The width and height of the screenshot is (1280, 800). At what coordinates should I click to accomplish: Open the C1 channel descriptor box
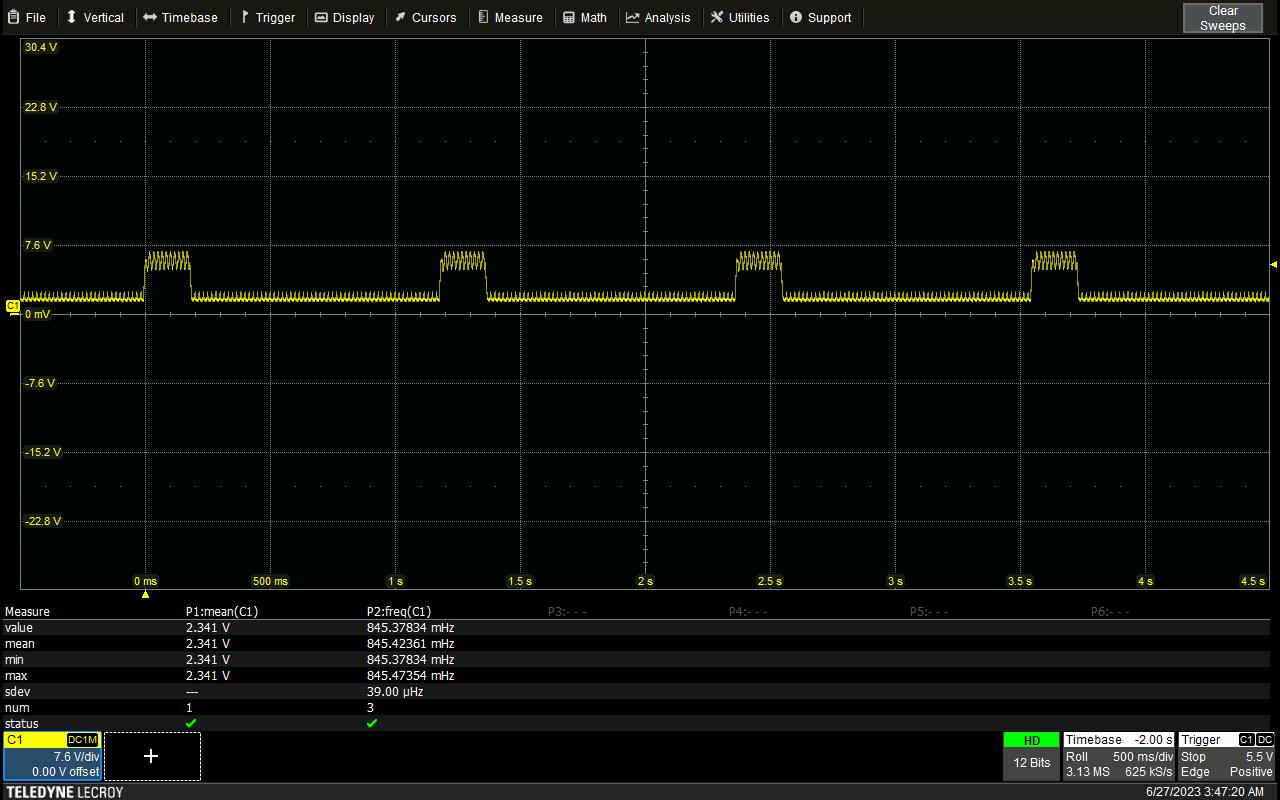52,756
